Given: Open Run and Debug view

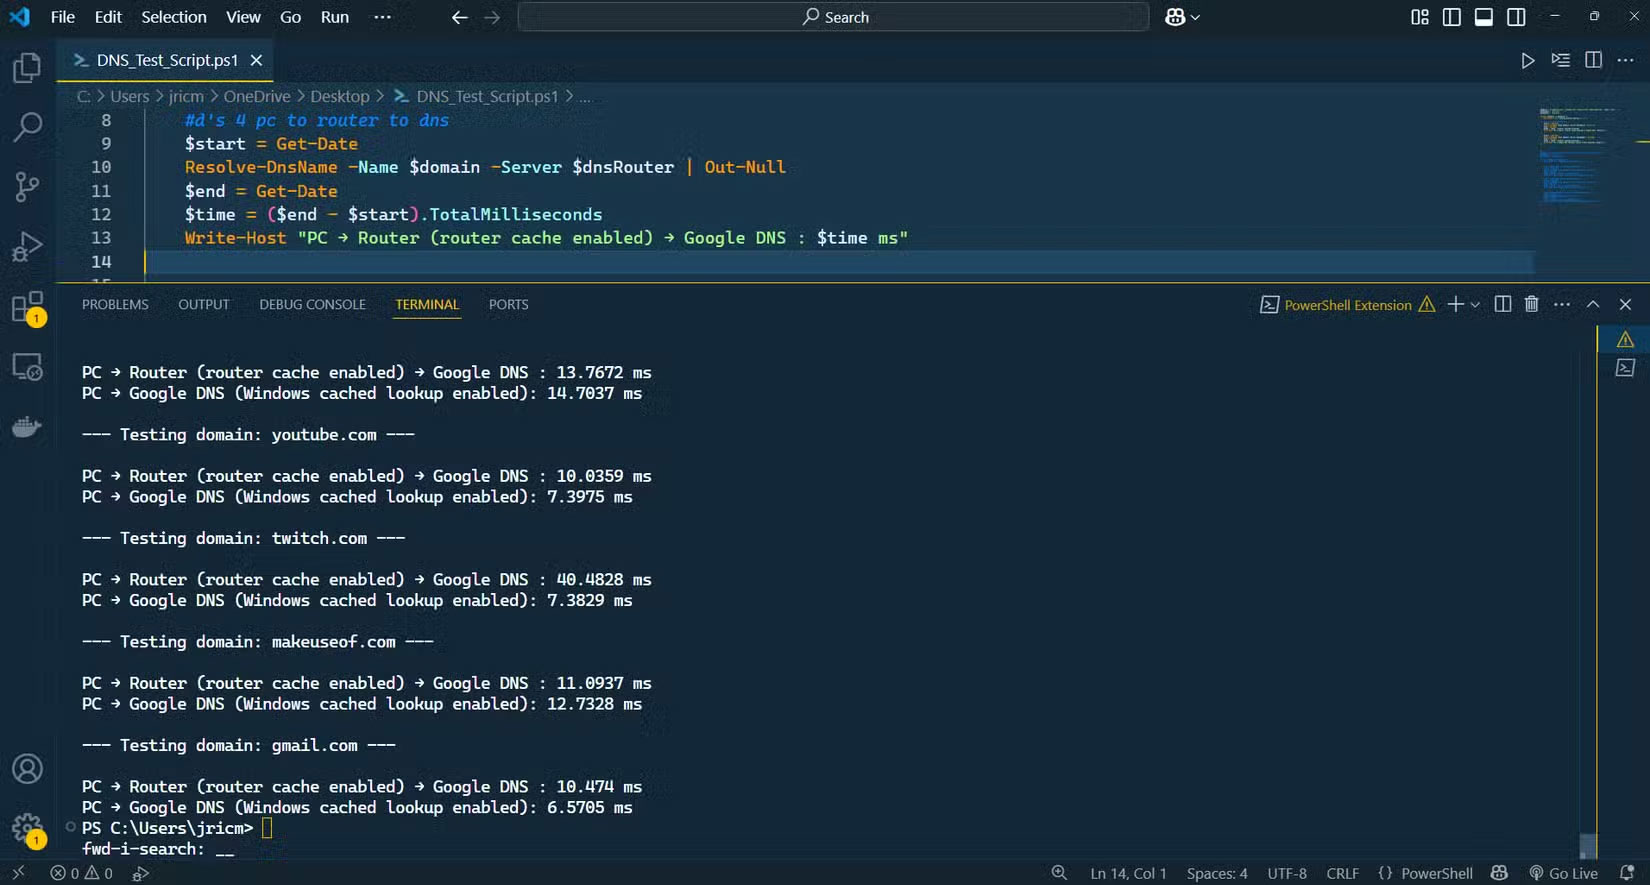Looking at the screenshot, I should 27,247.
